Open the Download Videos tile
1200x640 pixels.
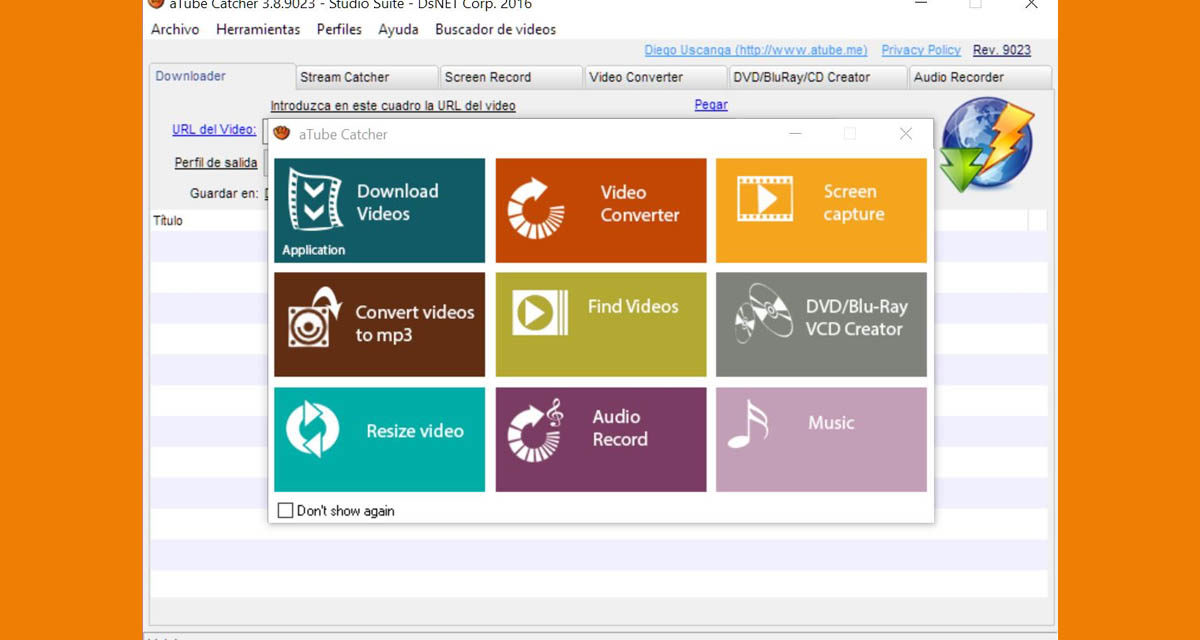379,210
